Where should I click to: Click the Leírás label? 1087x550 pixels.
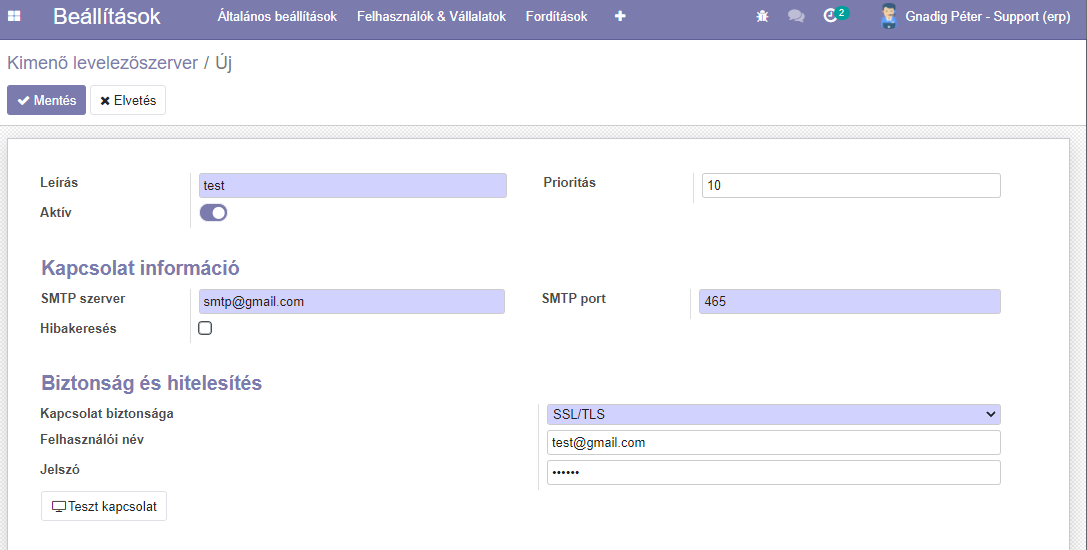(x=59, y=182)
